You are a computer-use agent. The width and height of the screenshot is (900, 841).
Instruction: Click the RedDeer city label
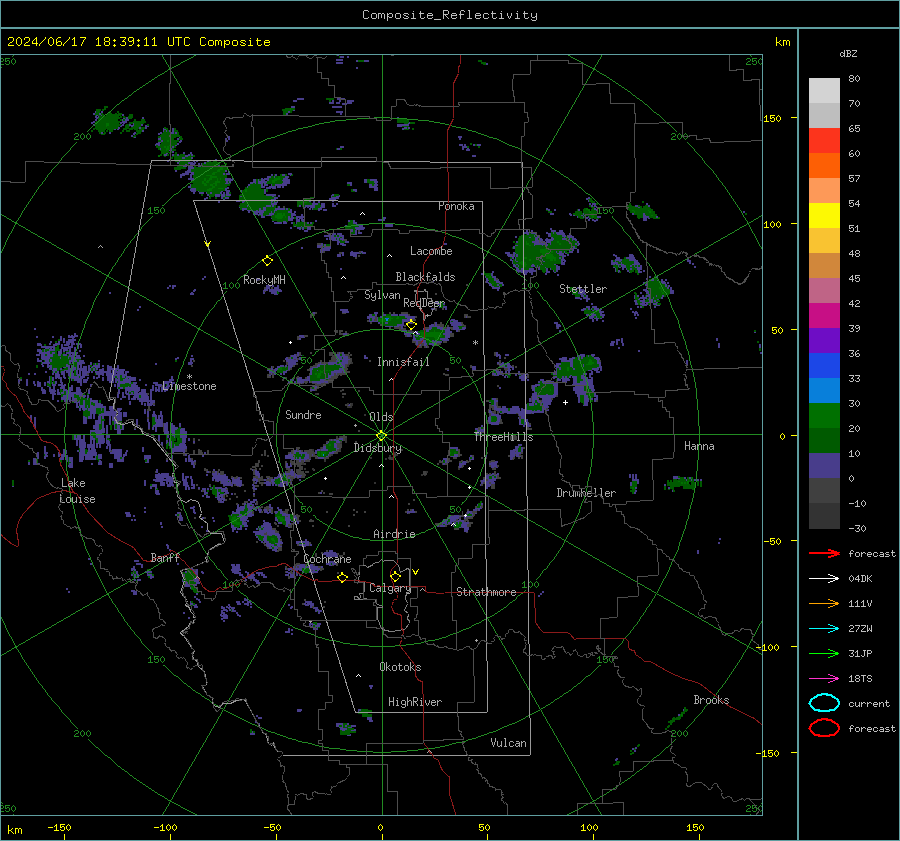pos(424,303)
